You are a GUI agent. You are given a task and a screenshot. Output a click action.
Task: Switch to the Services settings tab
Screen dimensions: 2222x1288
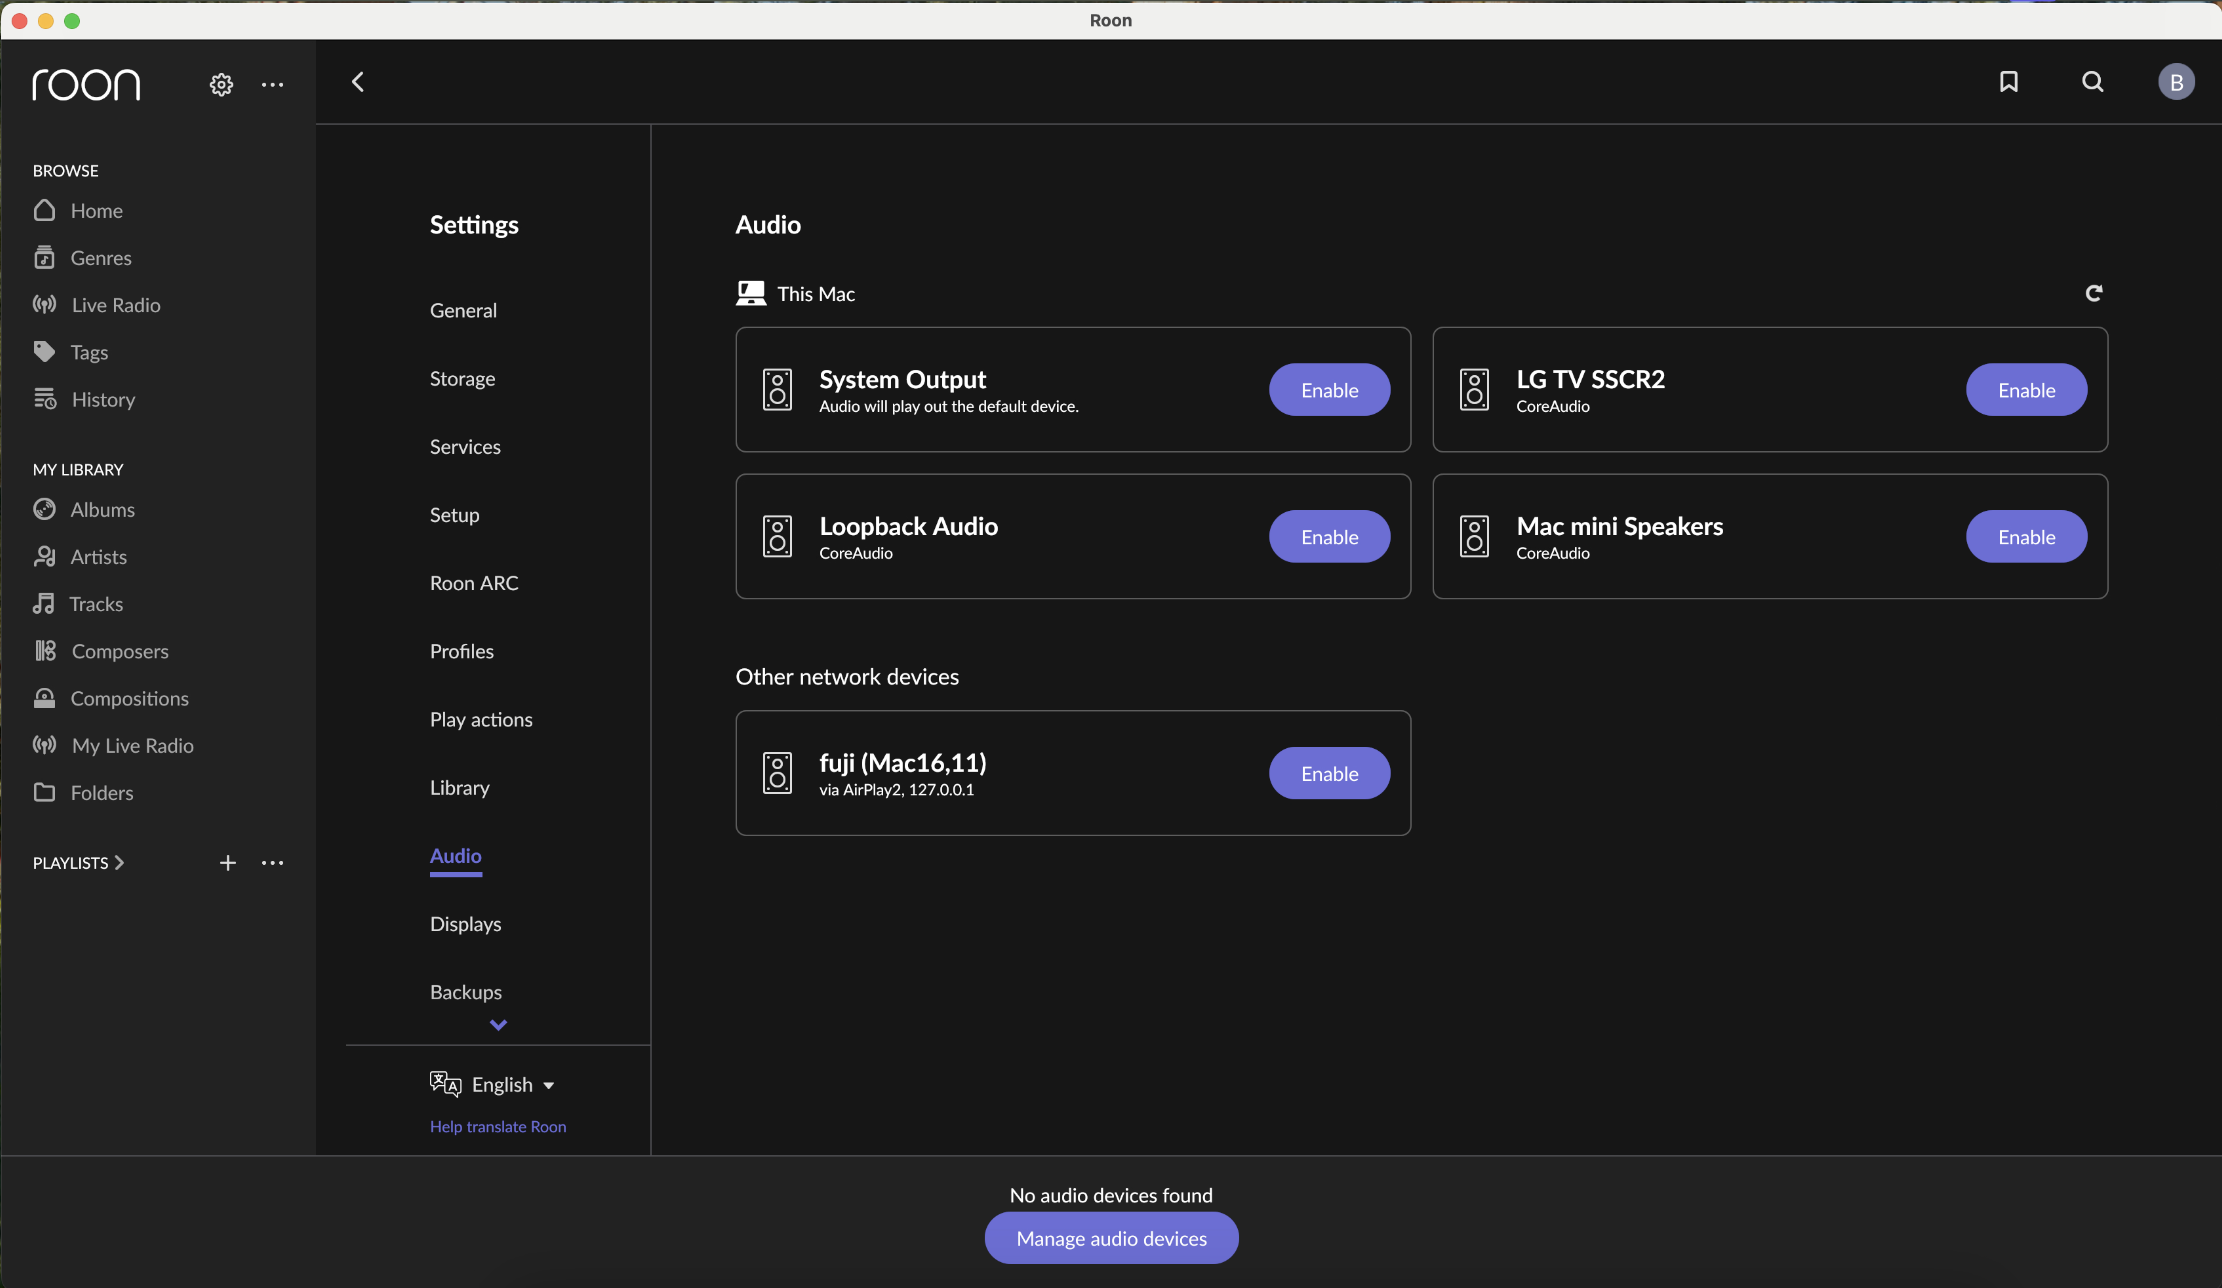[465, 447]
